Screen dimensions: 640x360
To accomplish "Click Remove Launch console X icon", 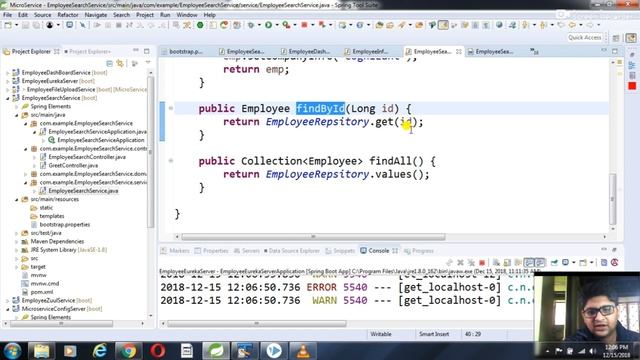I will click(460, 262).
